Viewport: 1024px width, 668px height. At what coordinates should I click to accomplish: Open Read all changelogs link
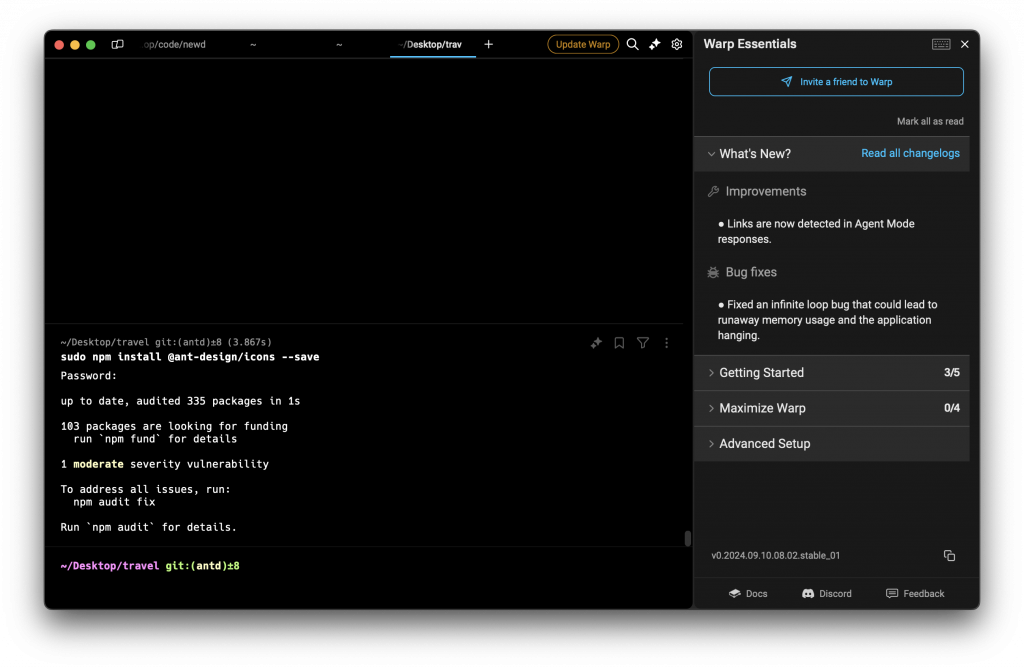[910, 153]
